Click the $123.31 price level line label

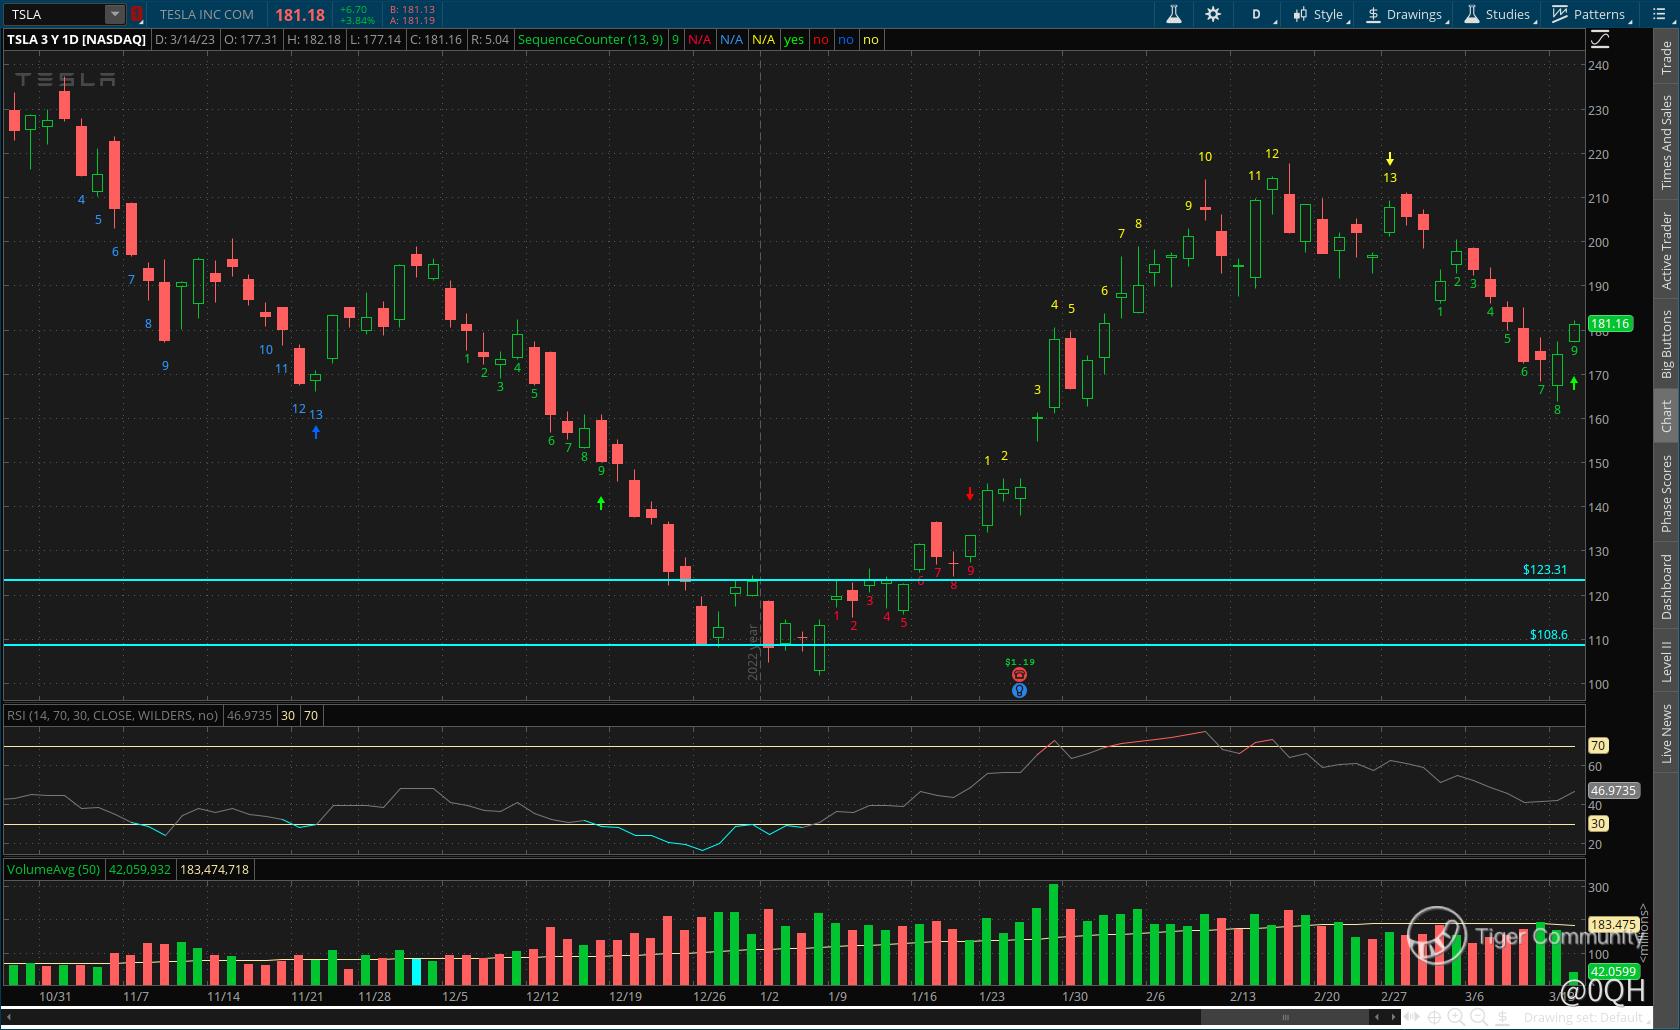1545,569
